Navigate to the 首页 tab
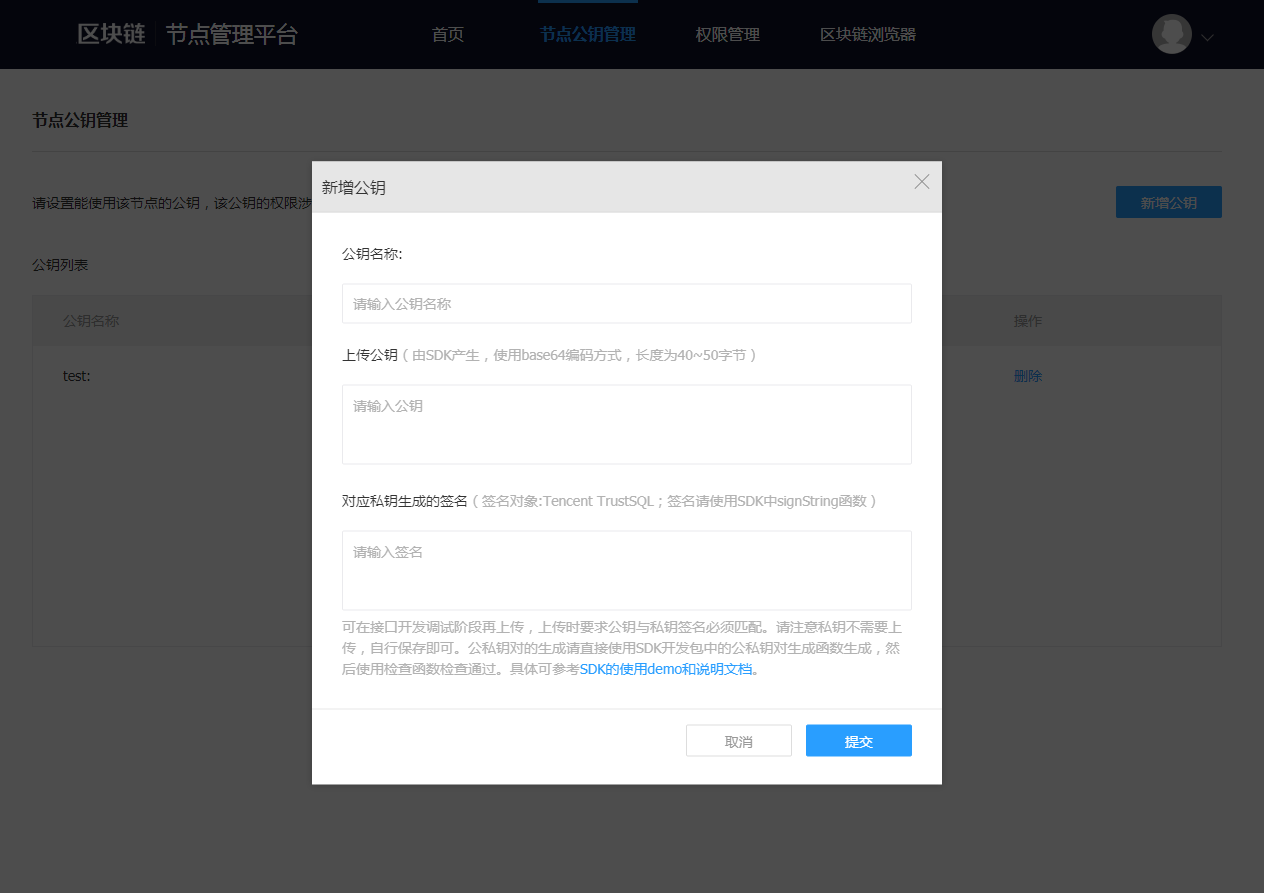The image size is (1264, 893). click(x=447, y=33)
